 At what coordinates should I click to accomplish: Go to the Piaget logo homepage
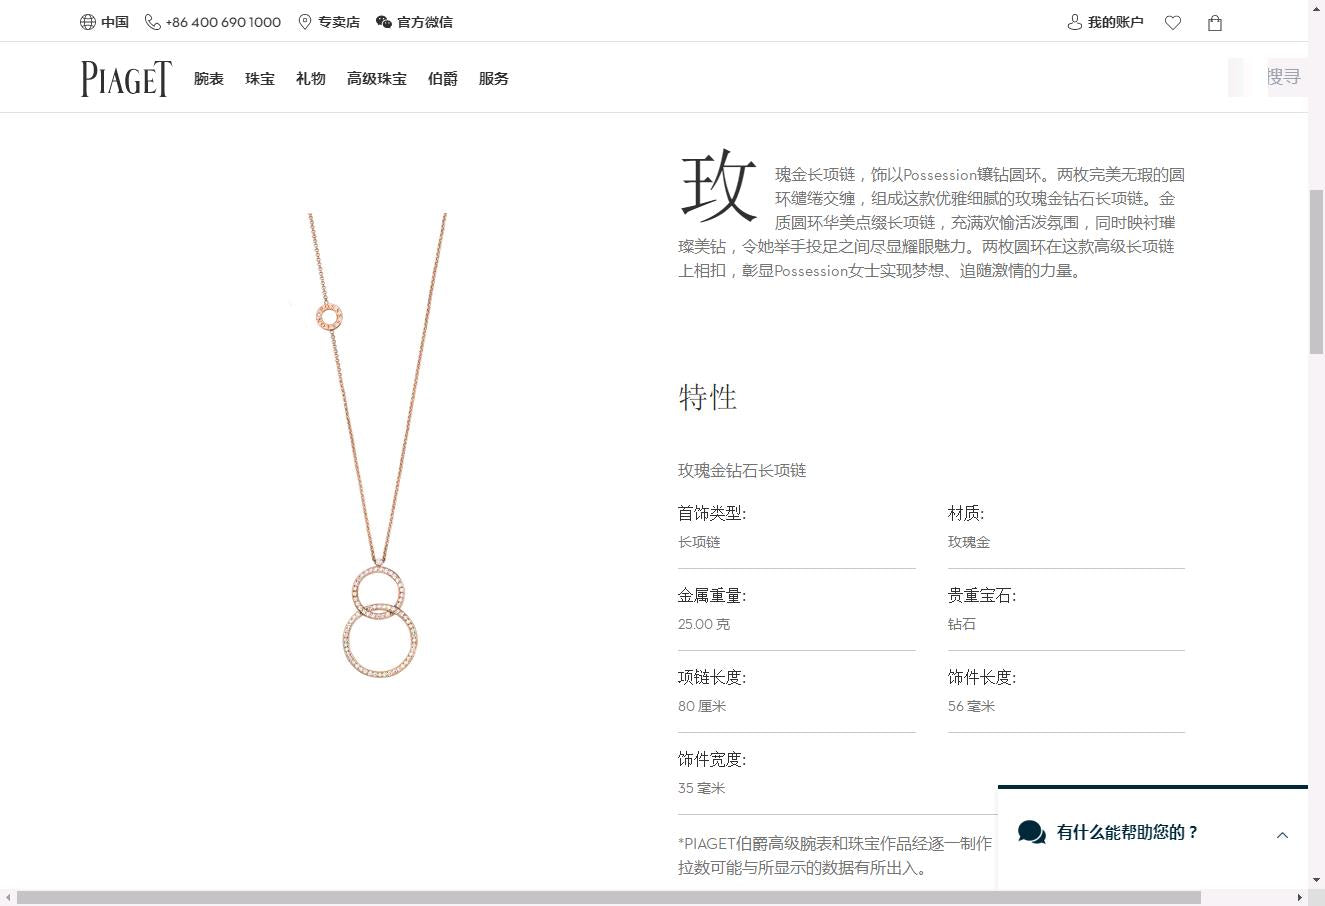(126, 79)
